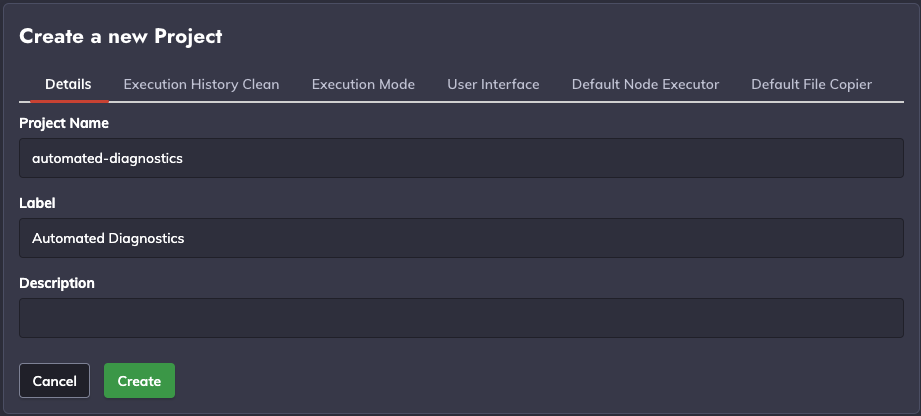Click the Project Name field label
921x416 pixels.
(64, 123)
